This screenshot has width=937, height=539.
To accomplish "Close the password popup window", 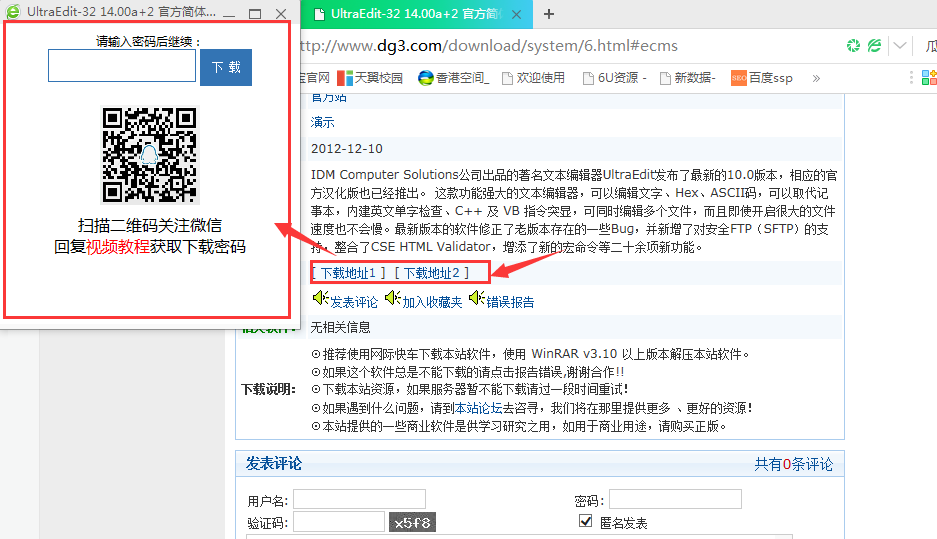I will [x=281, y=14].
